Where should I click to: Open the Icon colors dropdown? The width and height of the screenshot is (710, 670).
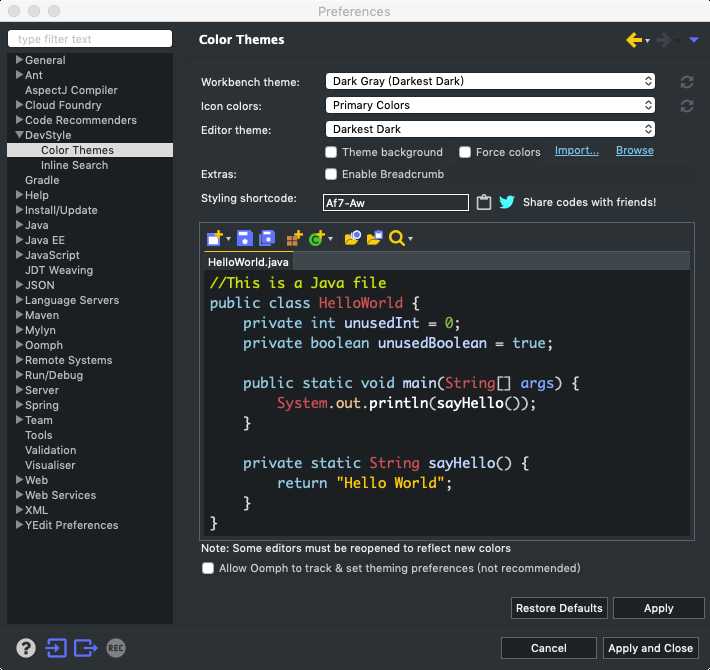pyautogui.click(x=490, y=105)
